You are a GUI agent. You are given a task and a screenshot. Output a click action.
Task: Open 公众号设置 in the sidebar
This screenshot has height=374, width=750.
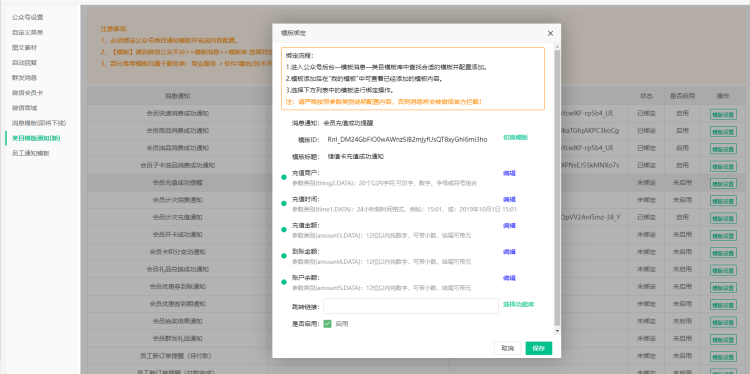(x=28, y=17)
